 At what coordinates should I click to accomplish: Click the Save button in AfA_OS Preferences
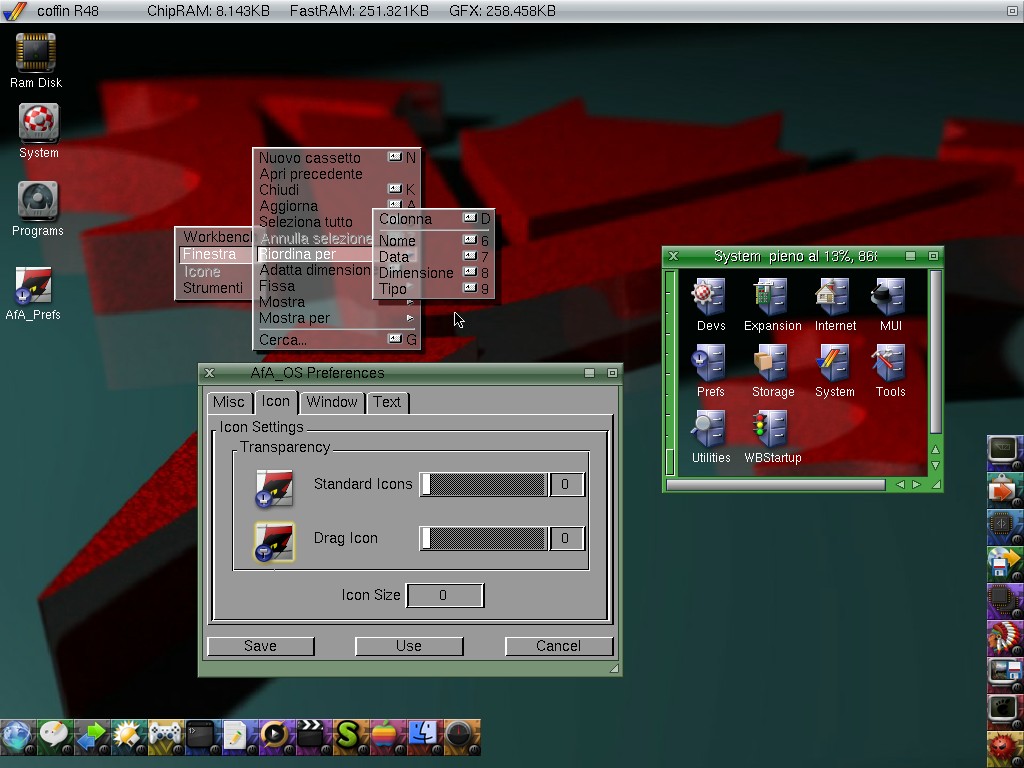(260, 646)
